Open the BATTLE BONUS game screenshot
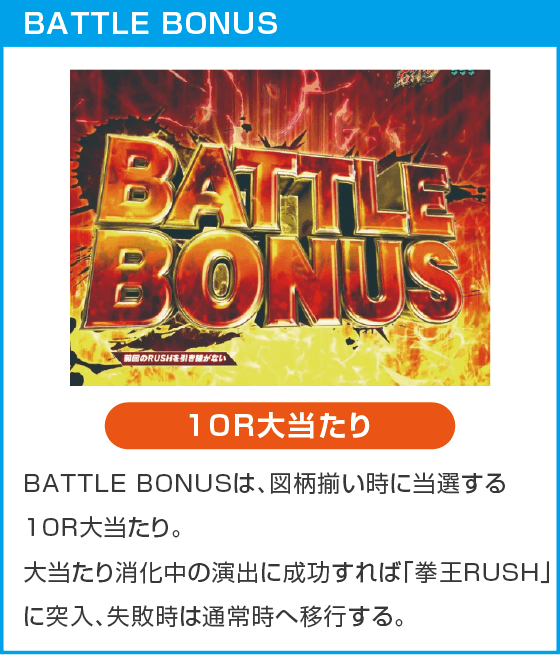Screen dimensions: 560x655 280,228
